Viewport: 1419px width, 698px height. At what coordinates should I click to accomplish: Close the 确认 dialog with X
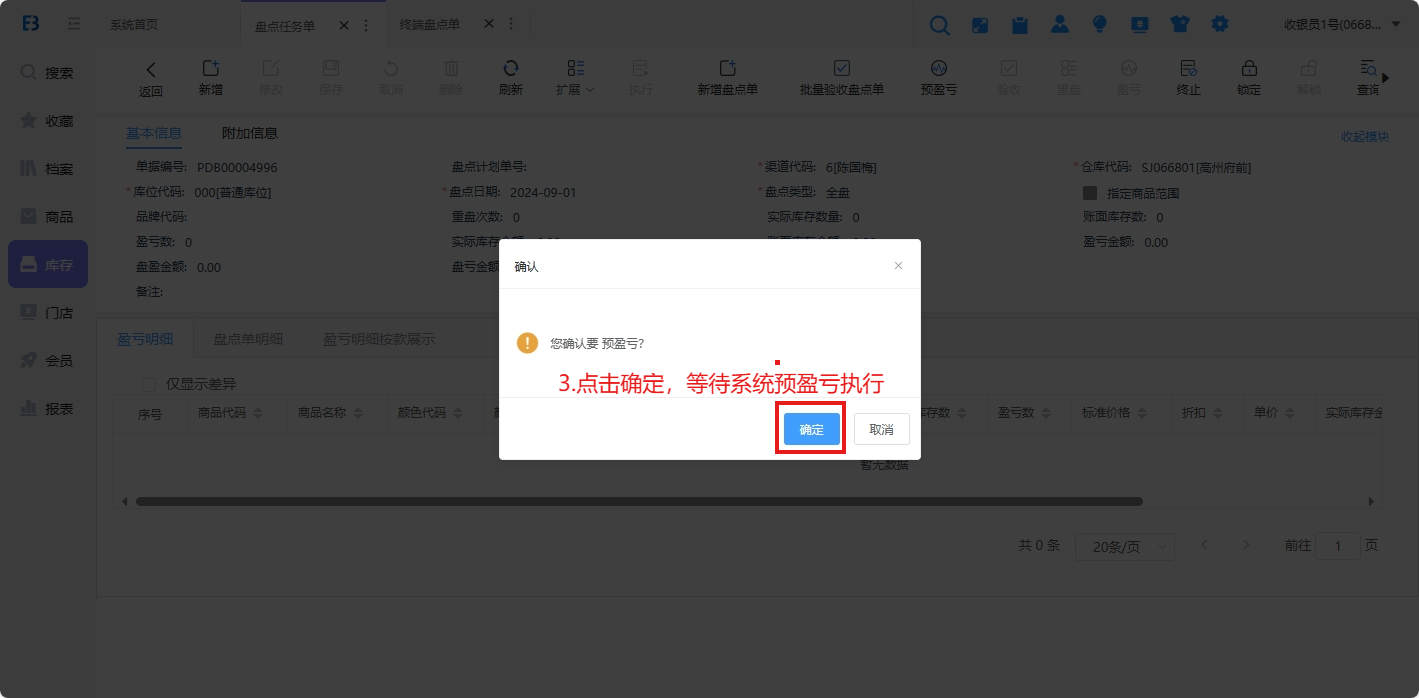(x=898, y=265)
